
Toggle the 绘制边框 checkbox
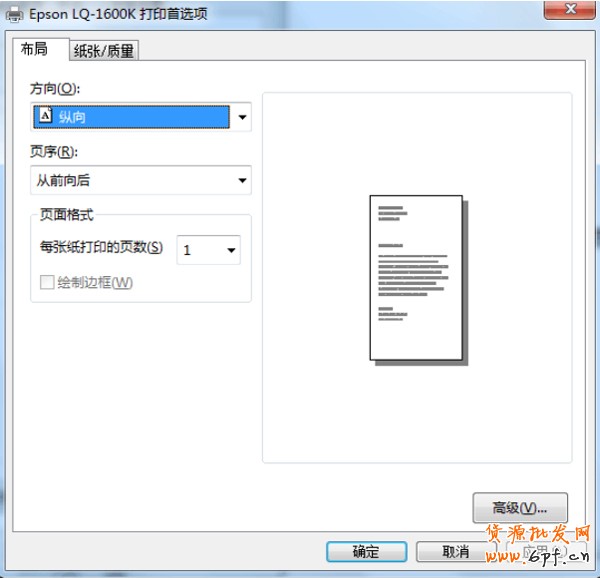pos(46,283)
